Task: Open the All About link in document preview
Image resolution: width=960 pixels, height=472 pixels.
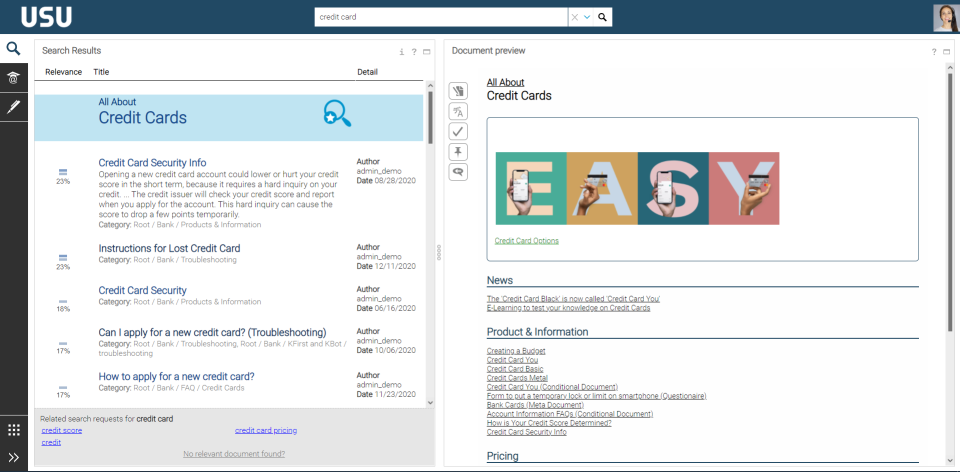Action: coord(506,82)
